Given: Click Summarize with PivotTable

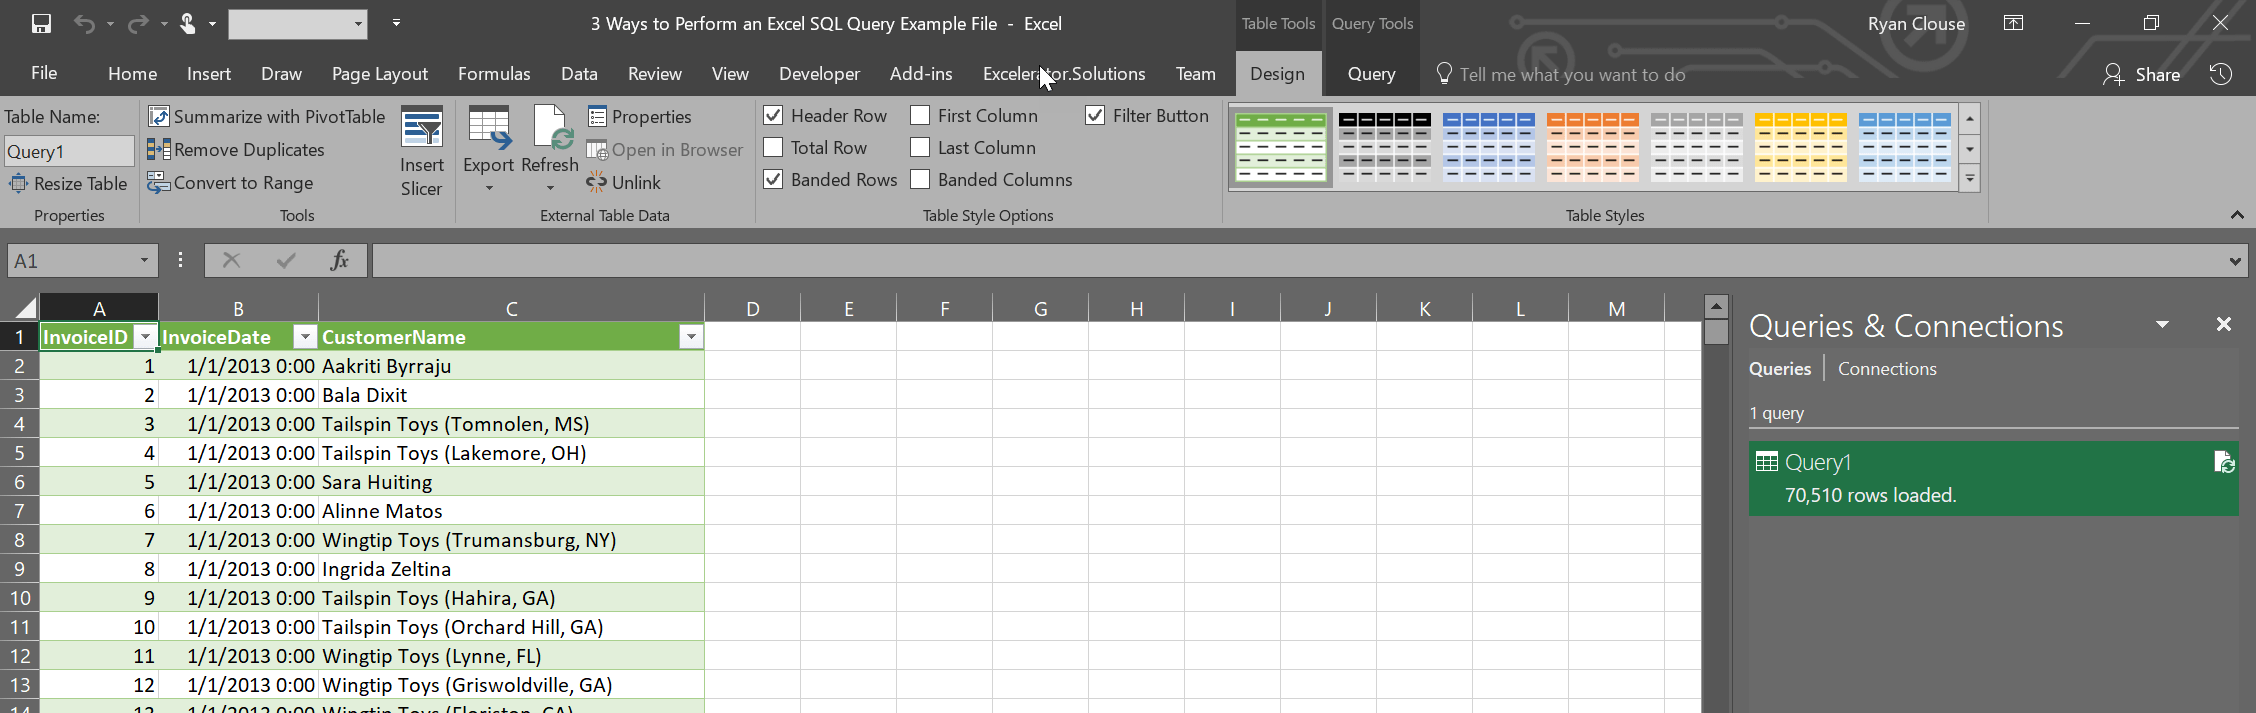Looking at the screenshot, I should [267, 116].
